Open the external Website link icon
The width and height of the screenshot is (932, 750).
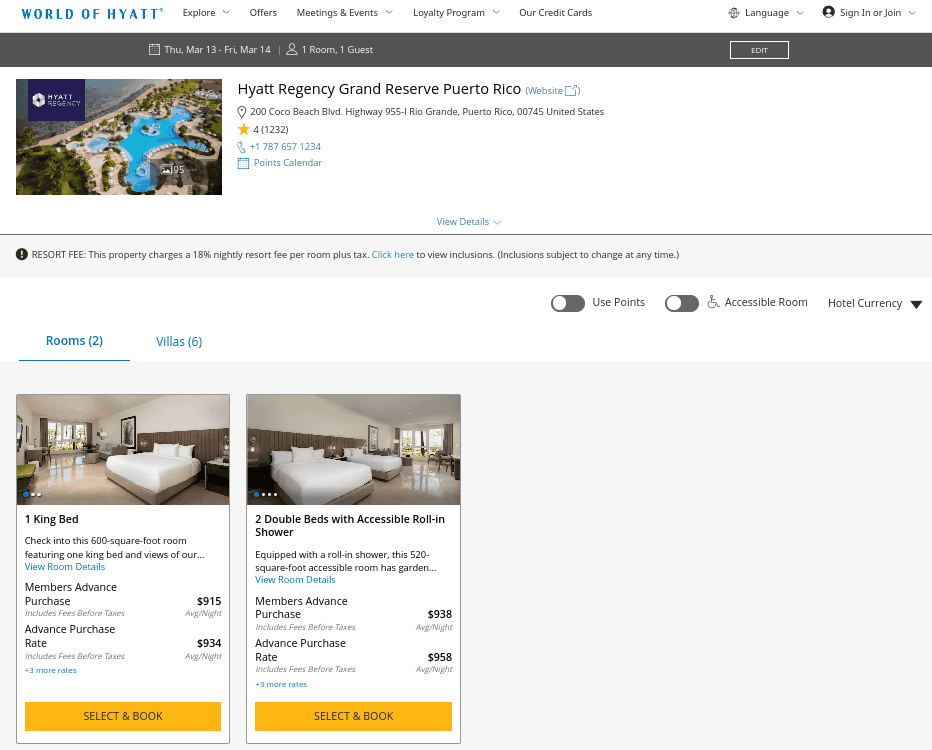tap(573, 91)
